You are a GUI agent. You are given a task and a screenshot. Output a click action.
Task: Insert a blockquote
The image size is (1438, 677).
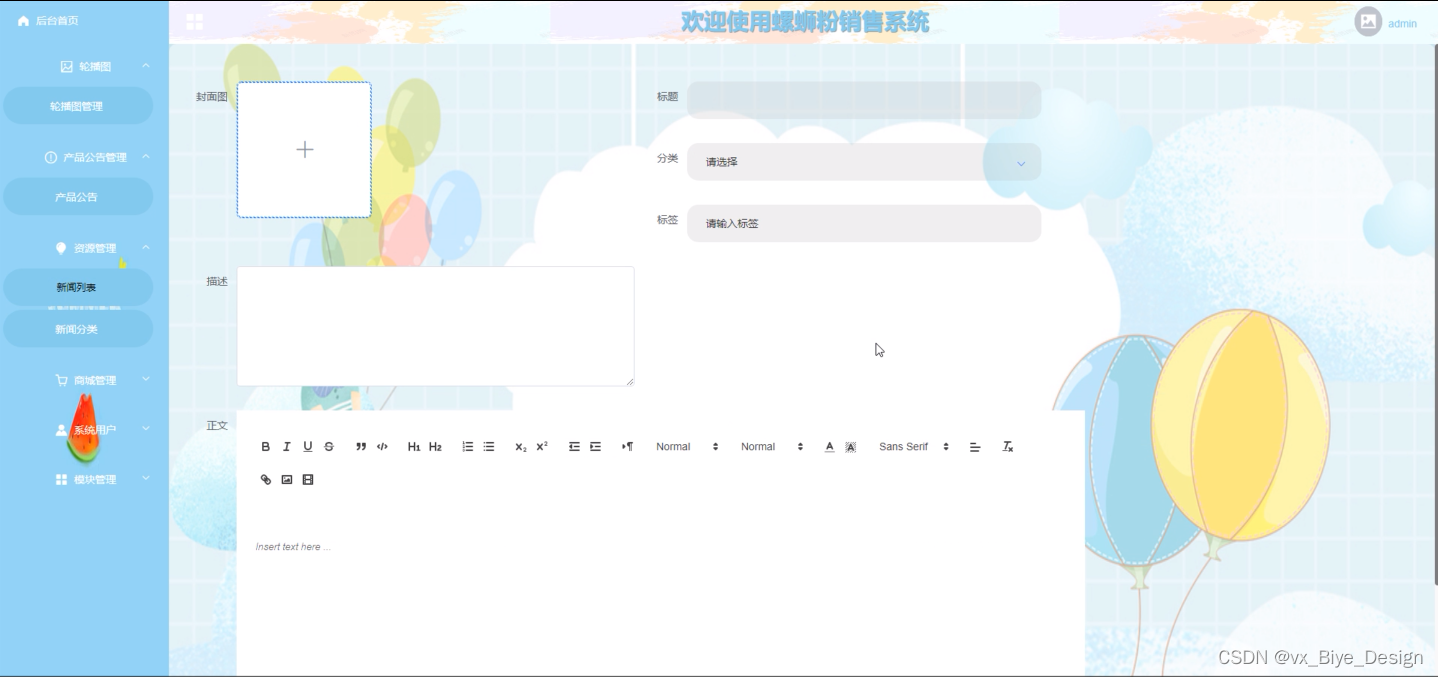click(361, 447)
